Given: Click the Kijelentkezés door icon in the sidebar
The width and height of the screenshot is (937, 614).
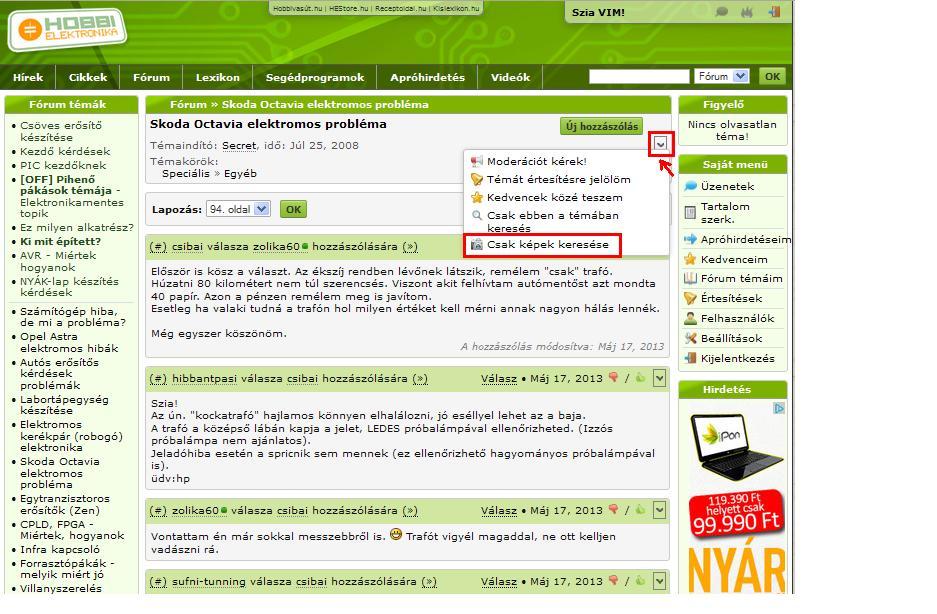Looking at the screenshot, I should tap(690, 358).
